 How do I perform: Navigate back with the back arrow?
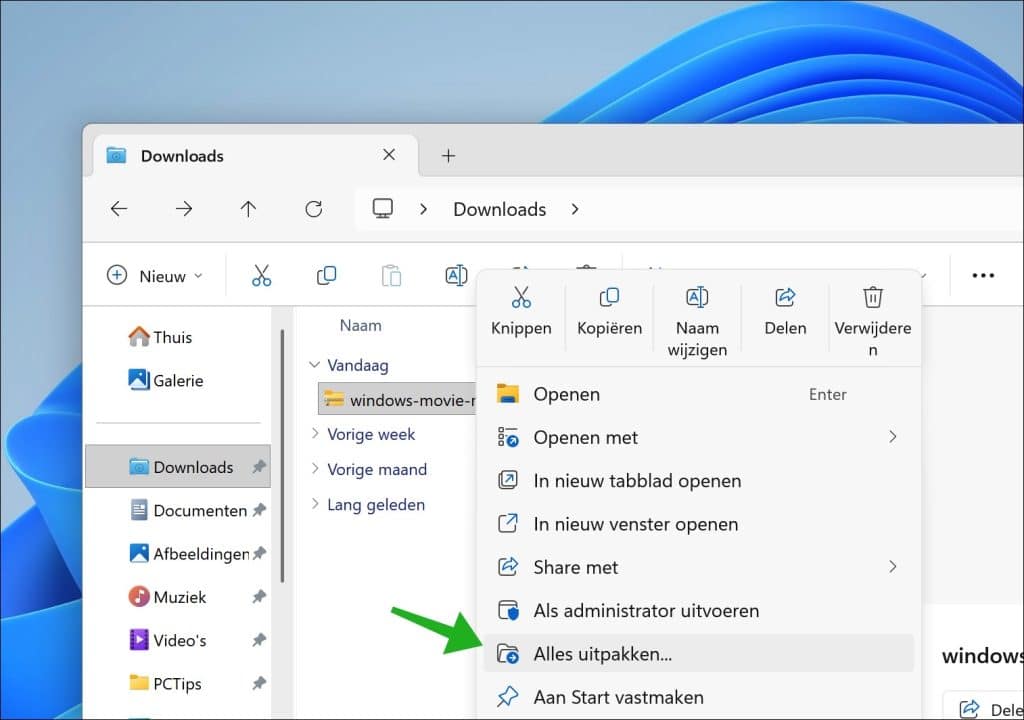click(x=119, y=209)
